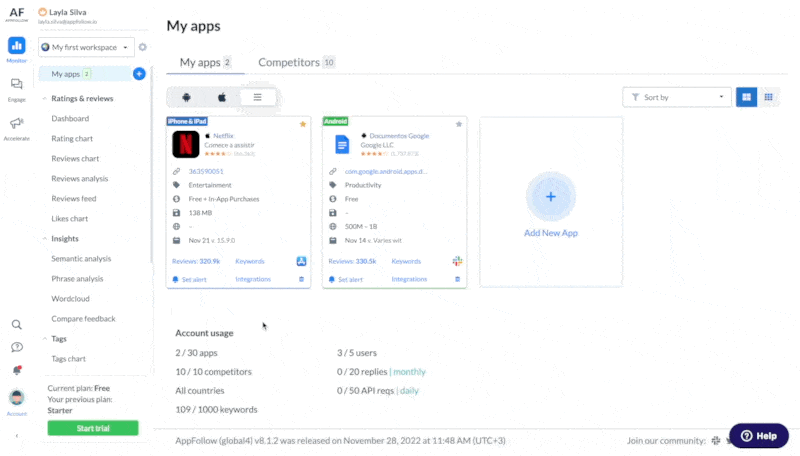This screenshot has height=456, width=800.
Task: Open the Account avatar icon
Action: click(x=17, y=397)
